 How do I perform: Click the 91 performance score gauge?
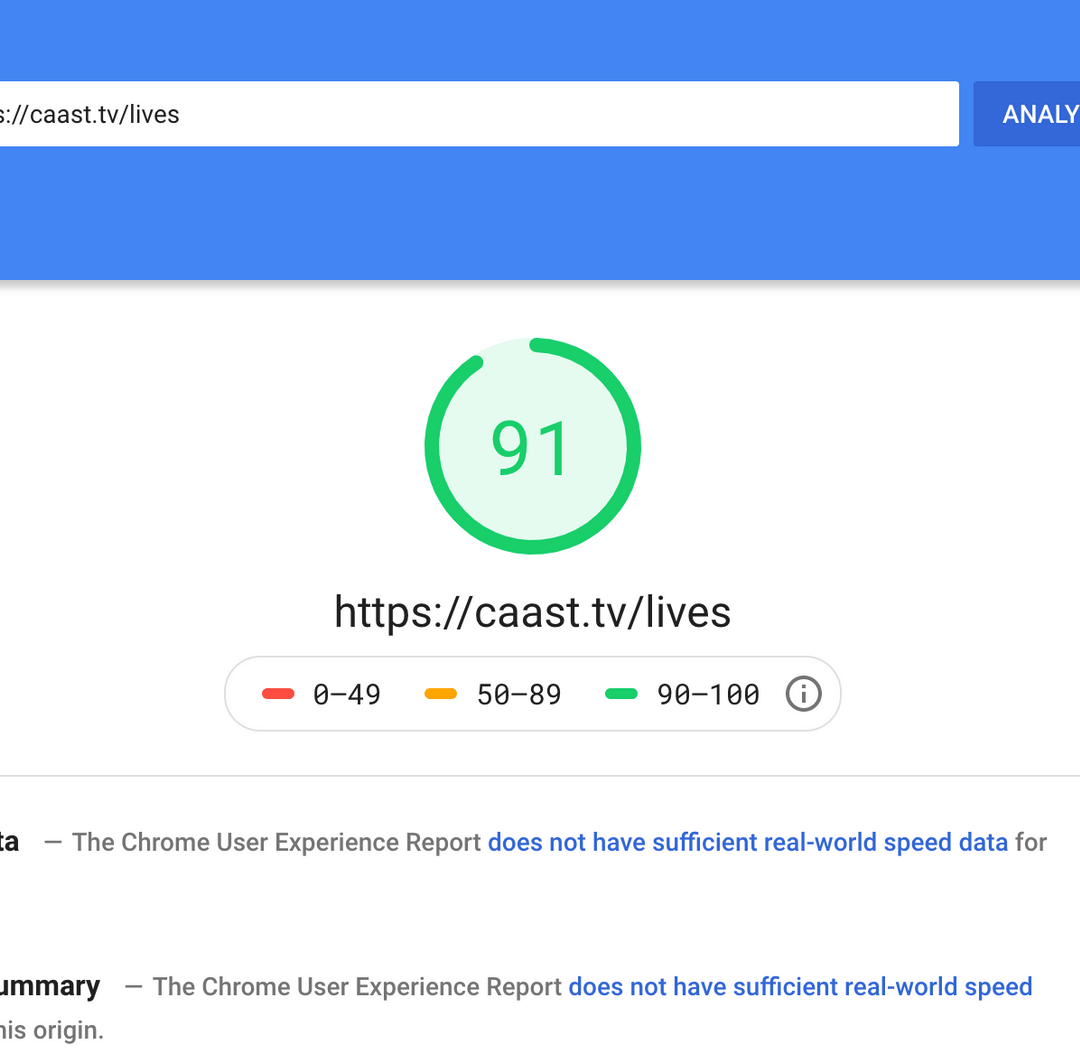(x=532, y=446)
